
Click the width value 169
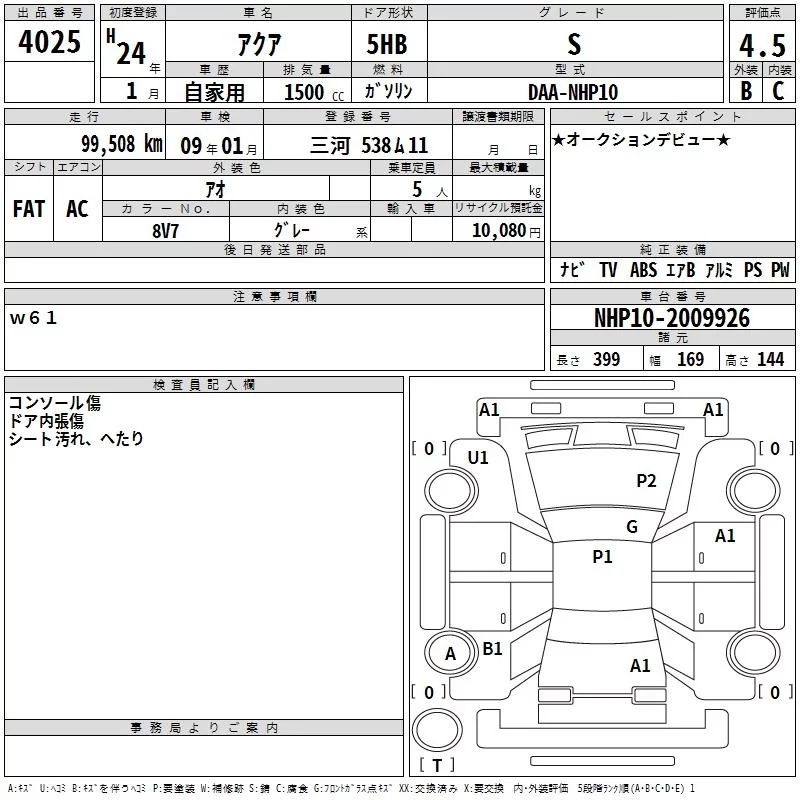click(x=690, y=359)
